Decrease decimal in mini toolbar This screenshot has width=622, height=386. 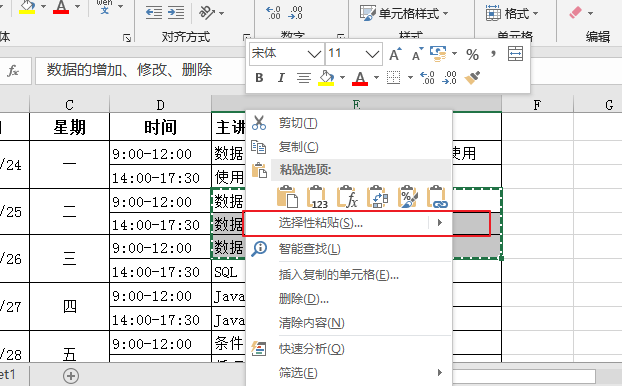[x=449, y=78]
